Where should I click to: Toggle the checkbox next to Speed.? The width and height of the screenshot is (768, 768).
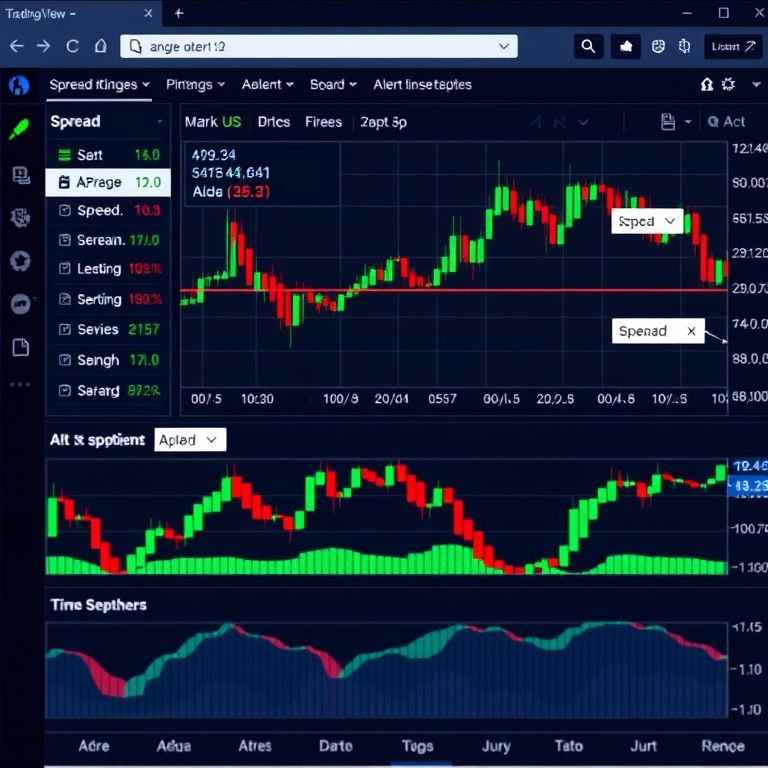click(65, 211)
